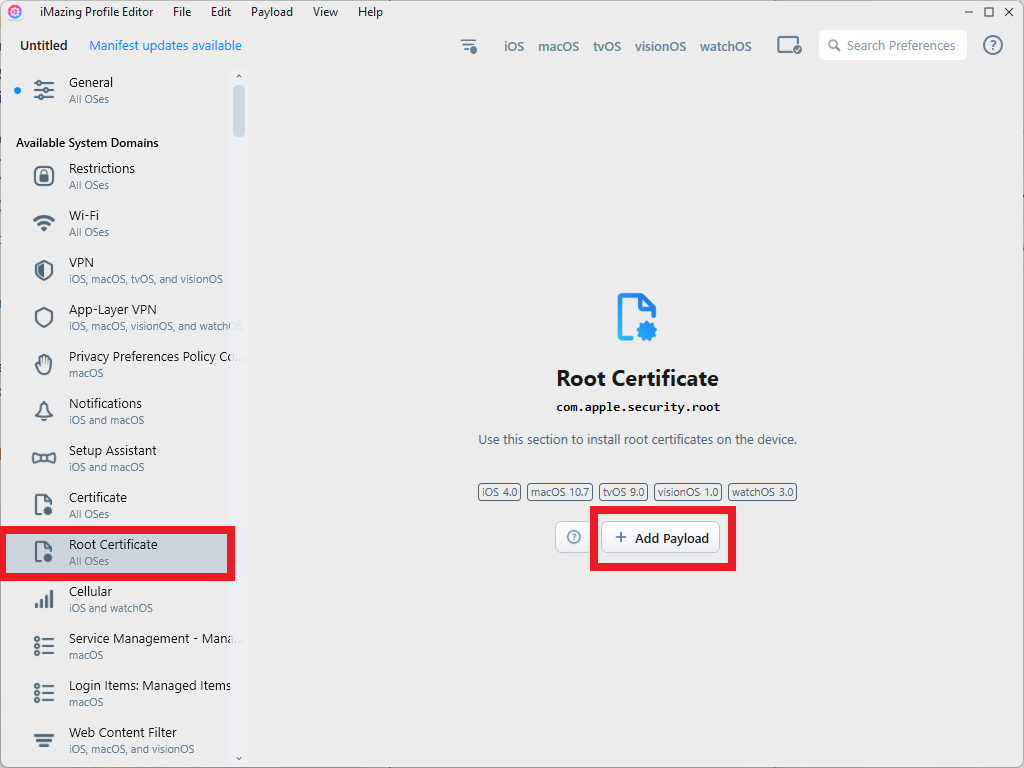Select the Restrictions lock icon
The height and width of the screenshot is (768, 1024).
(x=44, y=176)
